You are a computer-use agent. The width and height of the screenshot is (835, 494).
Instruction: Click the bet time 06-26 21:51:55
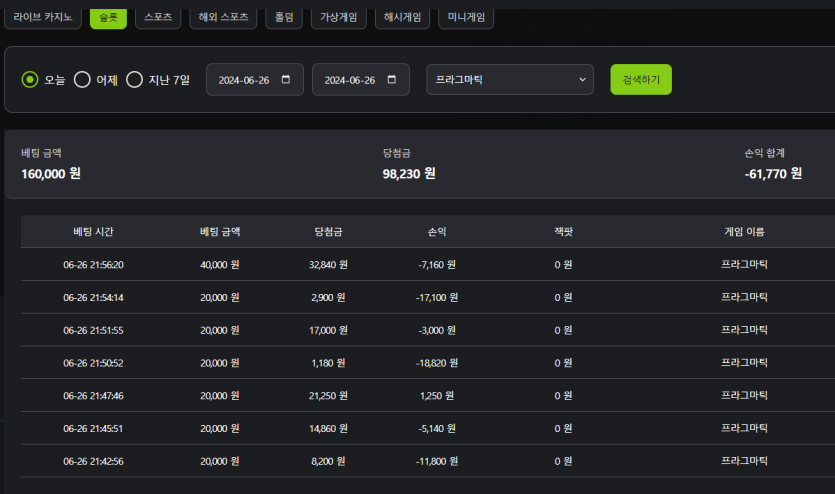pos(93,331)
